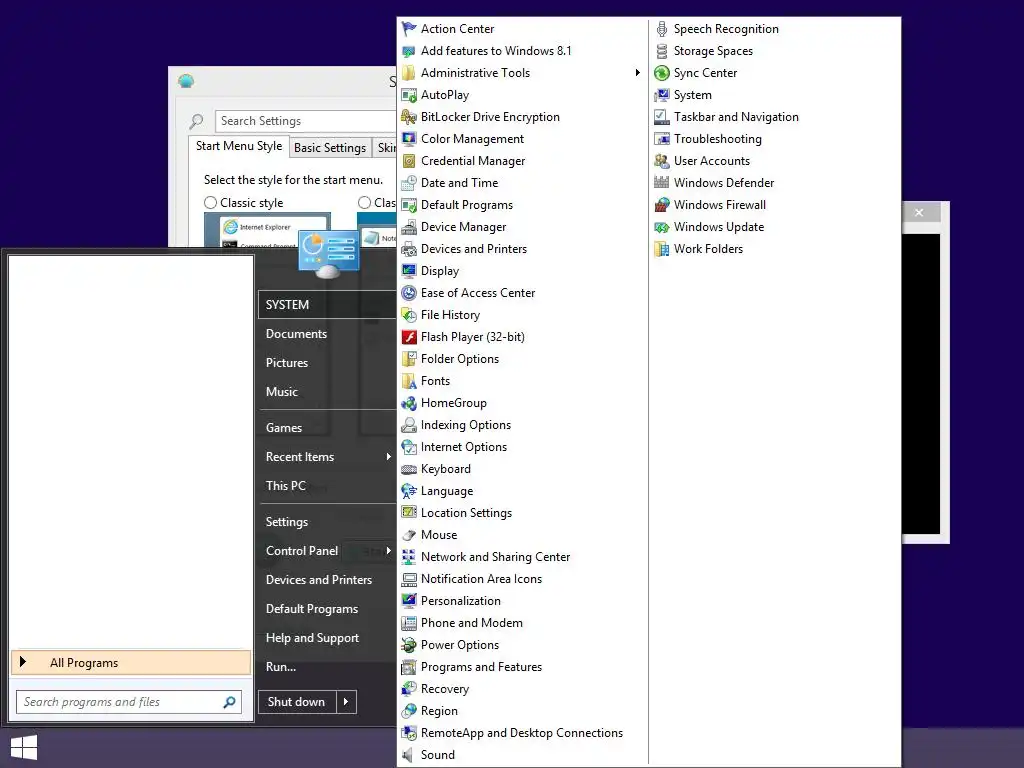Screen dimensions: 1024x768
Task: Open Documents from the start menu
Action: click(x=296, y=334)
